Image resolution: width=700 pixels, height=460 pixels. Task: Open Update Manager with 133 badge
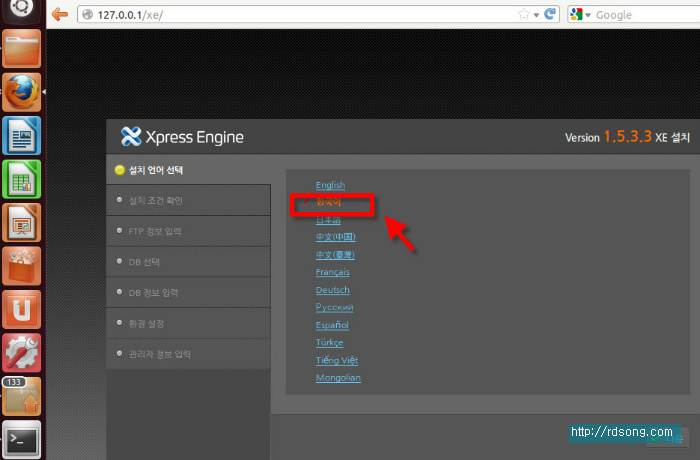tap(21, 396)
